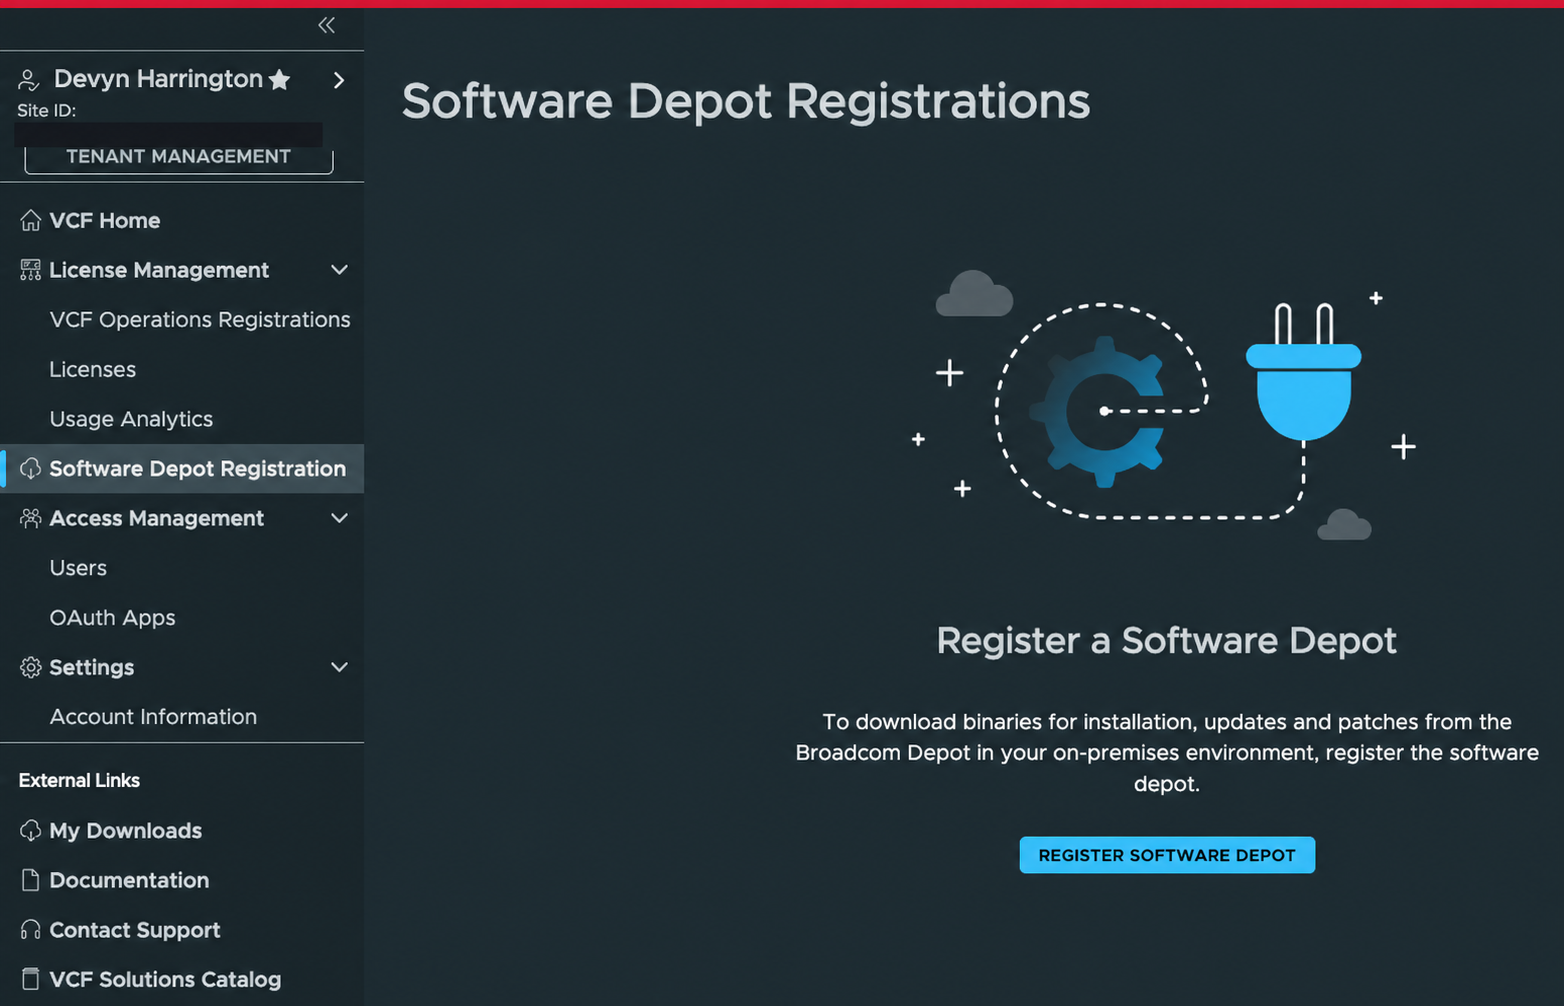
Task: Click the Settings gear icon
Action: [31, 667]
